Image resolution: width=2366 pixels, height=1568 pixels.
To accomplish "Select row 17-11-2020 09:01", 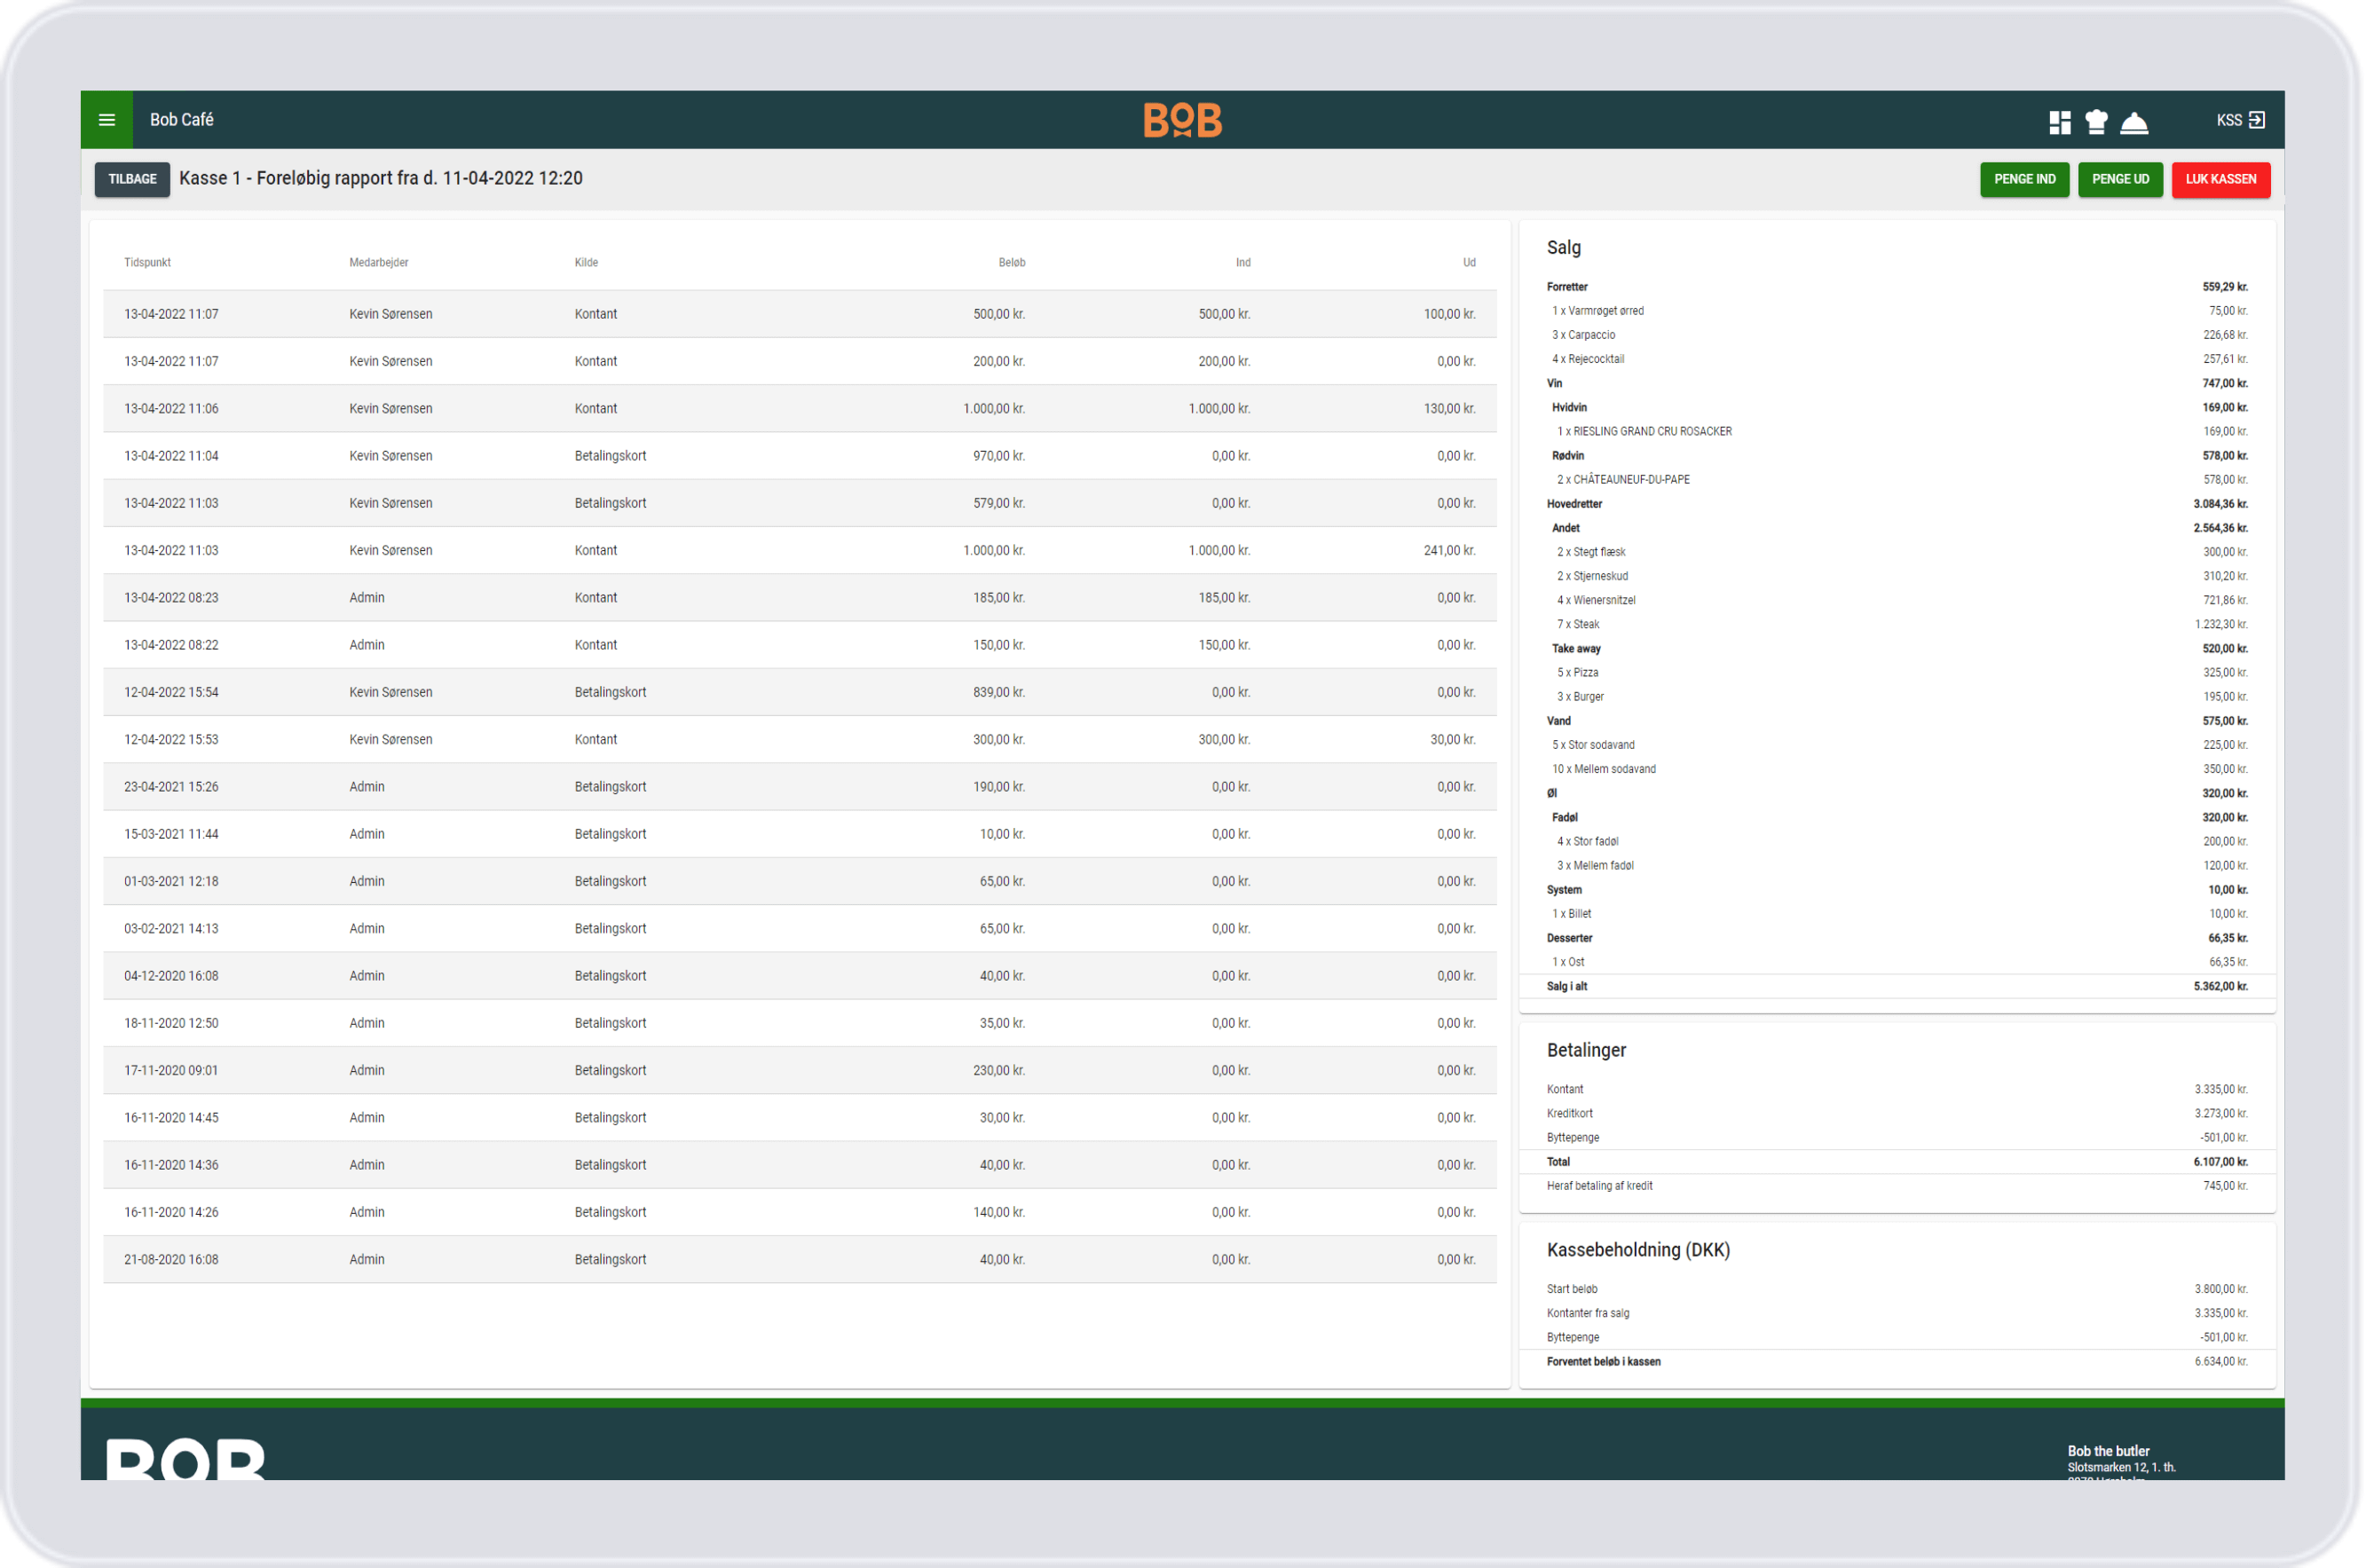I will tap(800, 1070).
